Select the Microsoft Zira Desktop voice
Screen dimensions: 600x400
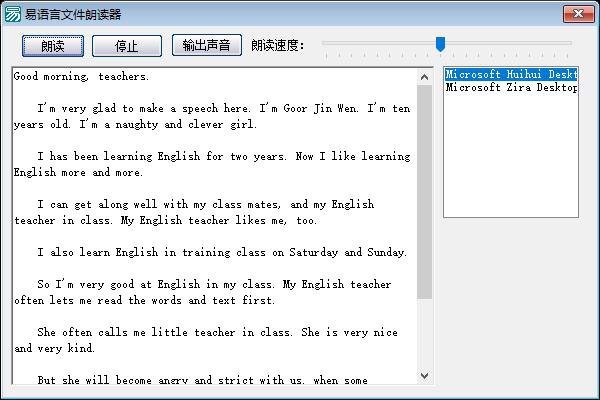point(511,88)
